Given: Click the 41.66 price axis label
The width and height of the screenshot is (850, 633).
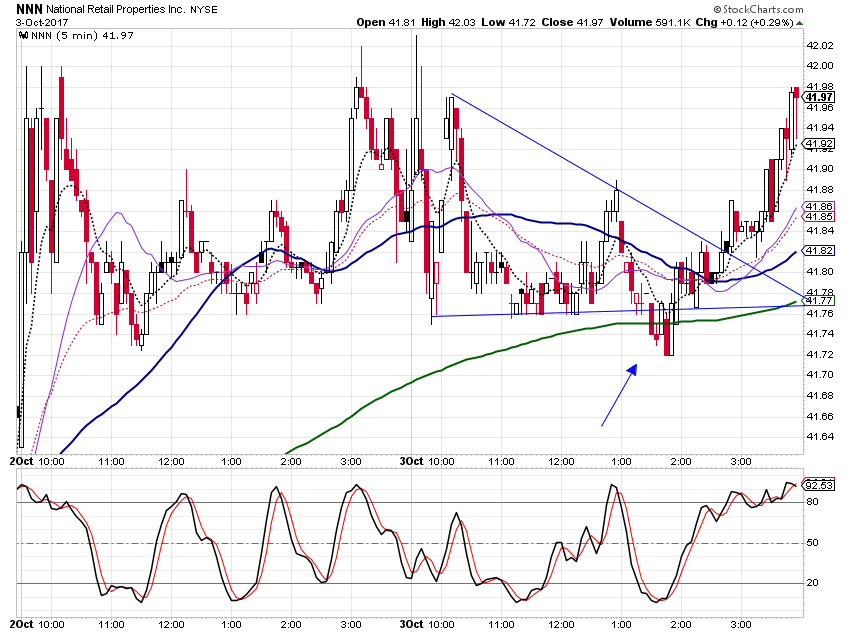Looking at the screenshot, I should tap(820, 417).
